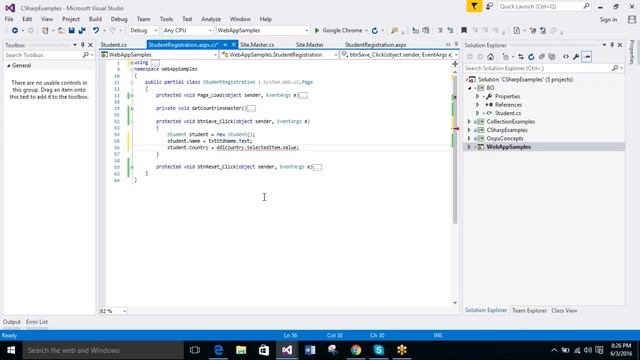Click View Code icon in Solution Explorer
The image size is (640, 360).
click(566, 57)
